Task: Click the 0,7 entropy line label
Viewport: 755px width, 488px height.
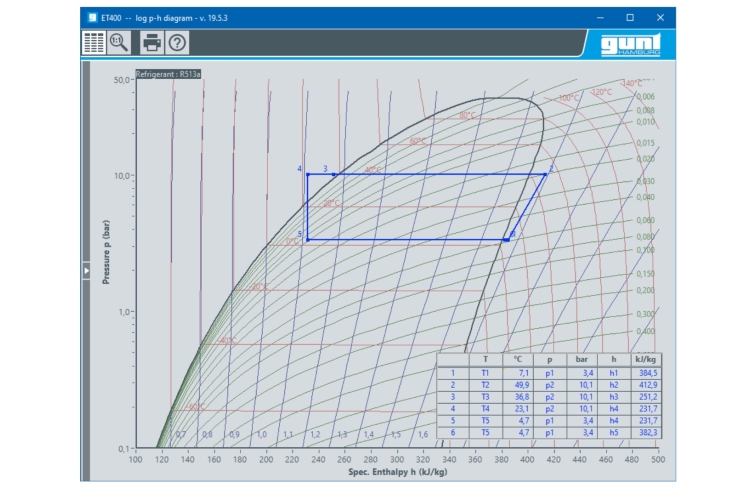Action: [181, 434]
